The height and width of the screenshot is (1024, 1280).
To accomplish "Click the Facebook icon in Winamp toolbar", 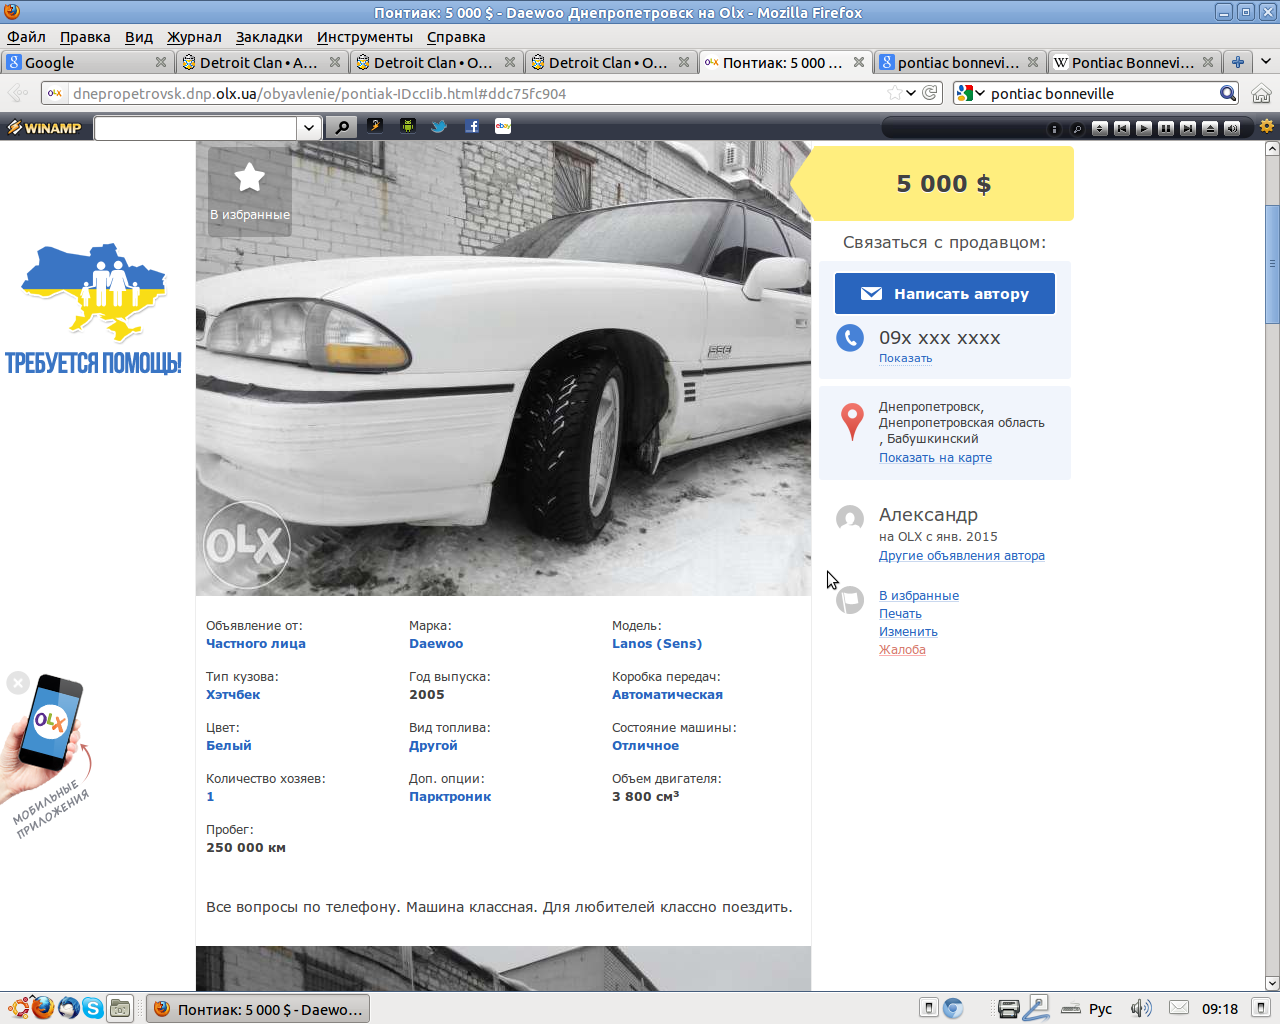I will point(472,127).
